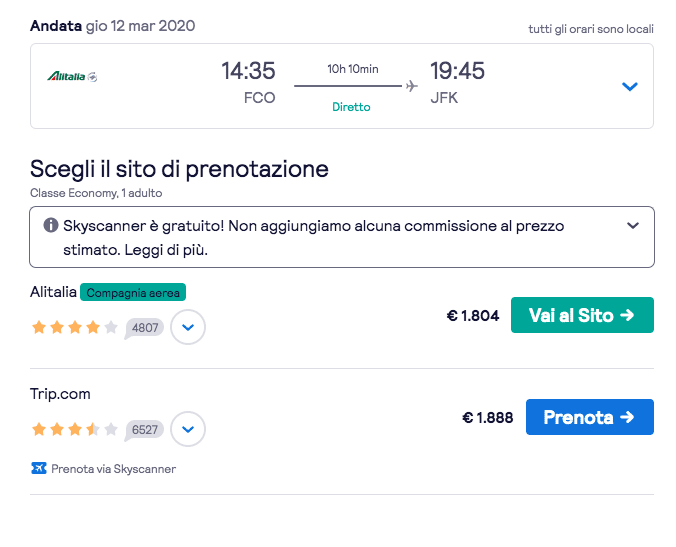Click the € 1.804 price
This screenshot has height=547, width=676.
point(472,316)
